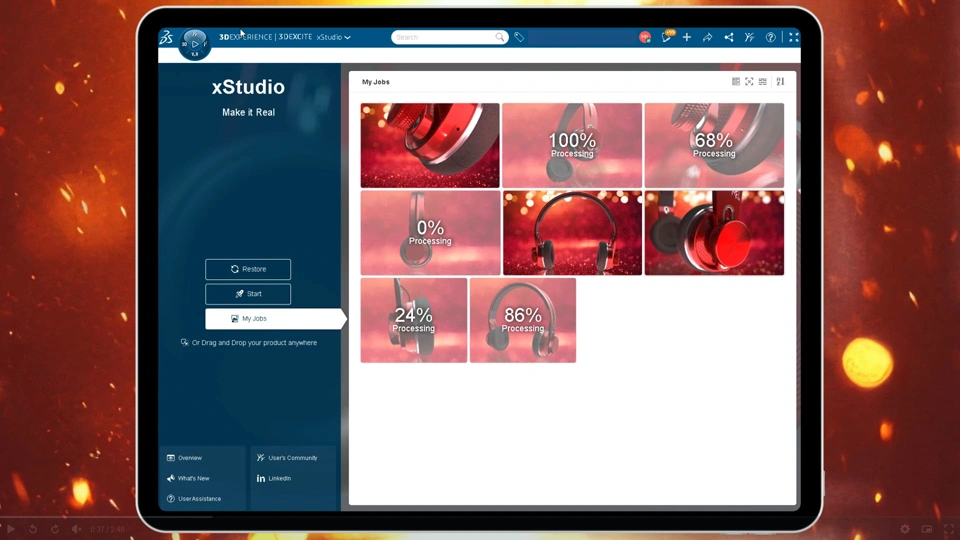Switch My Jobs to list view

click(x=763, y=81)
